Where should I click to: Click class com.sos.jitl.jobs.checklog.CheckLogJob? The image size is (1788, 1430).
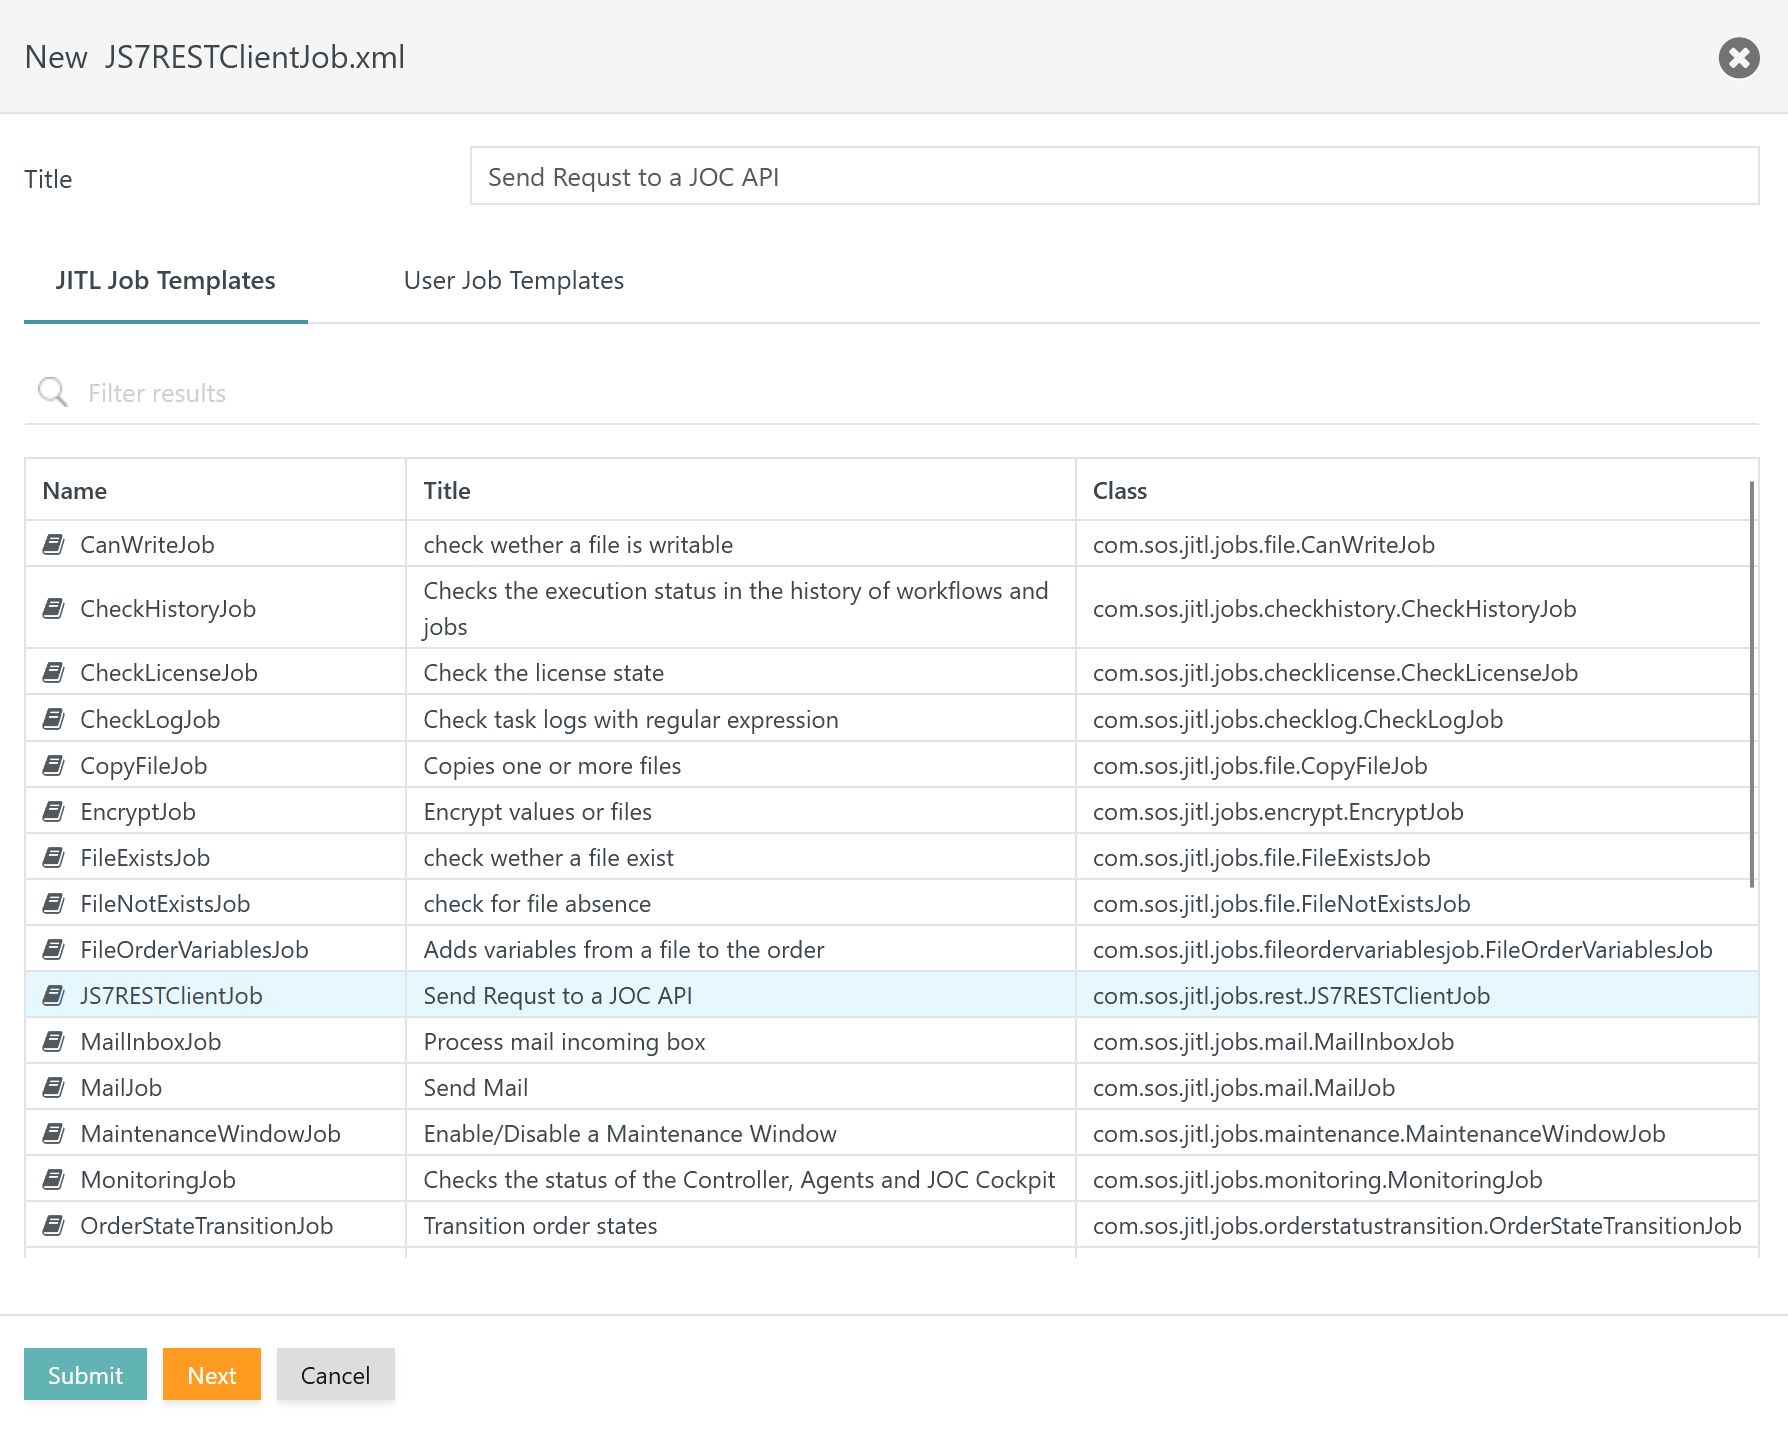[1298, 719]
